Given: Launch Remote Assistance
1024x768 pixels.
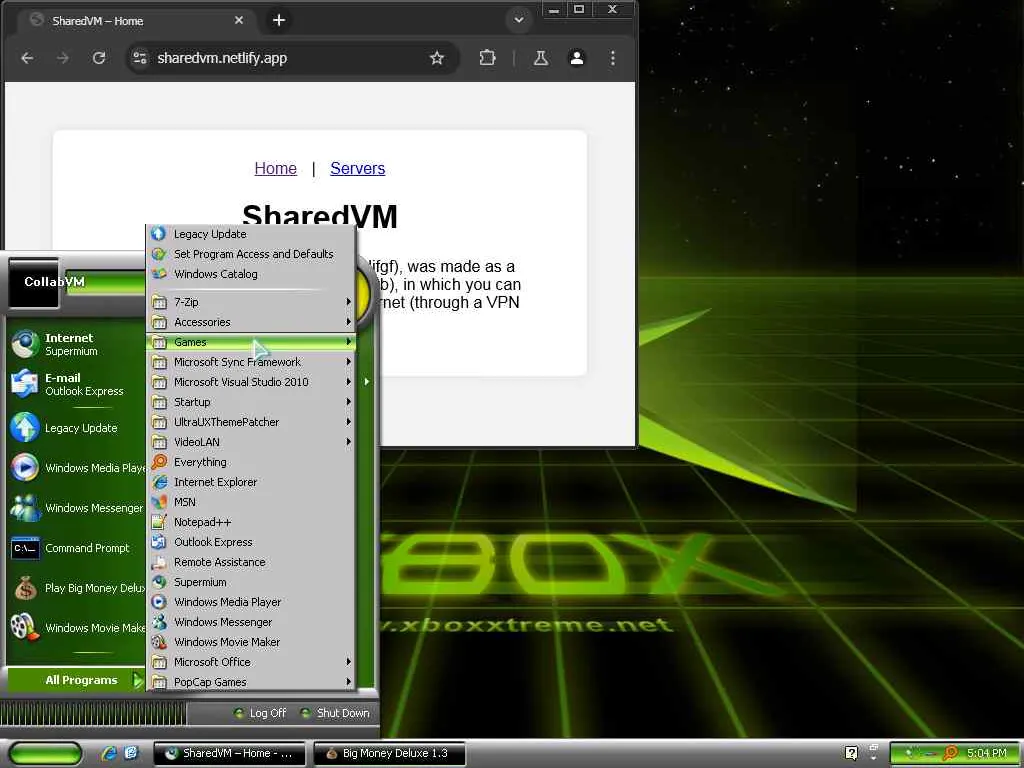Looking at the screenshot, I should click(x=251, y=562).
